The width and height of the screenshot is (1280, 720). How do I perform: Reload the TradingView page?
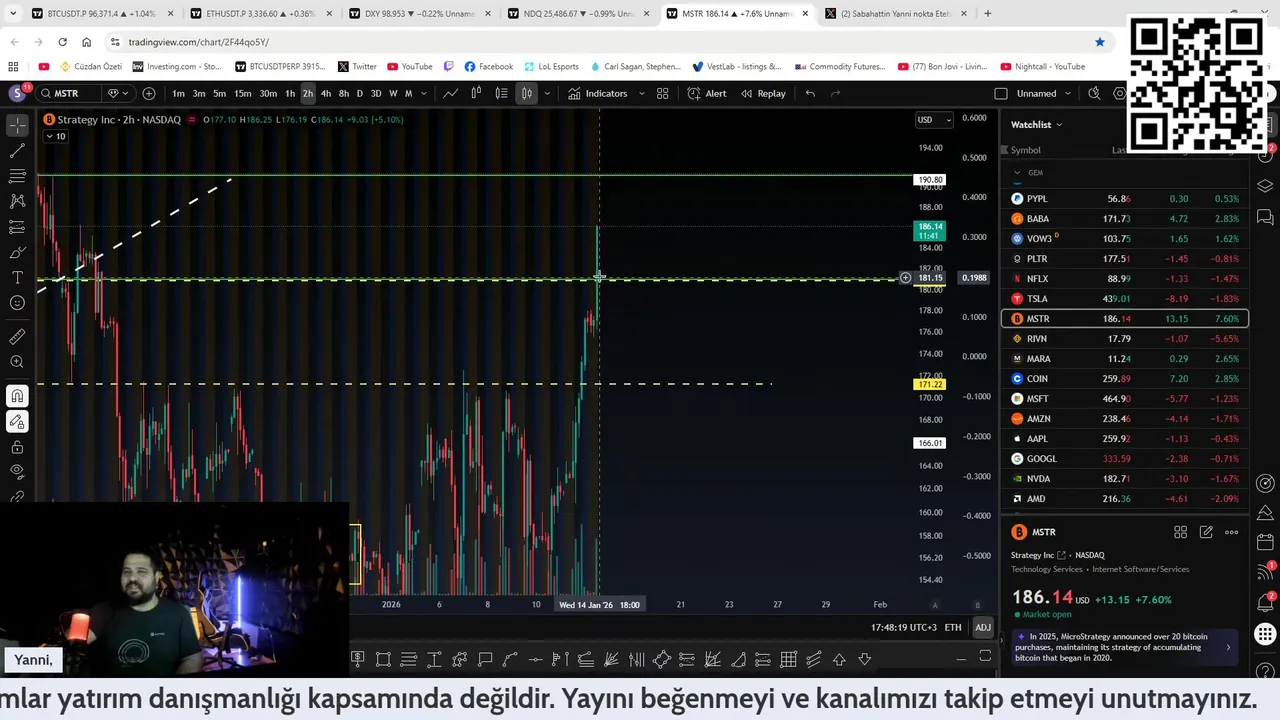point(62,42)
